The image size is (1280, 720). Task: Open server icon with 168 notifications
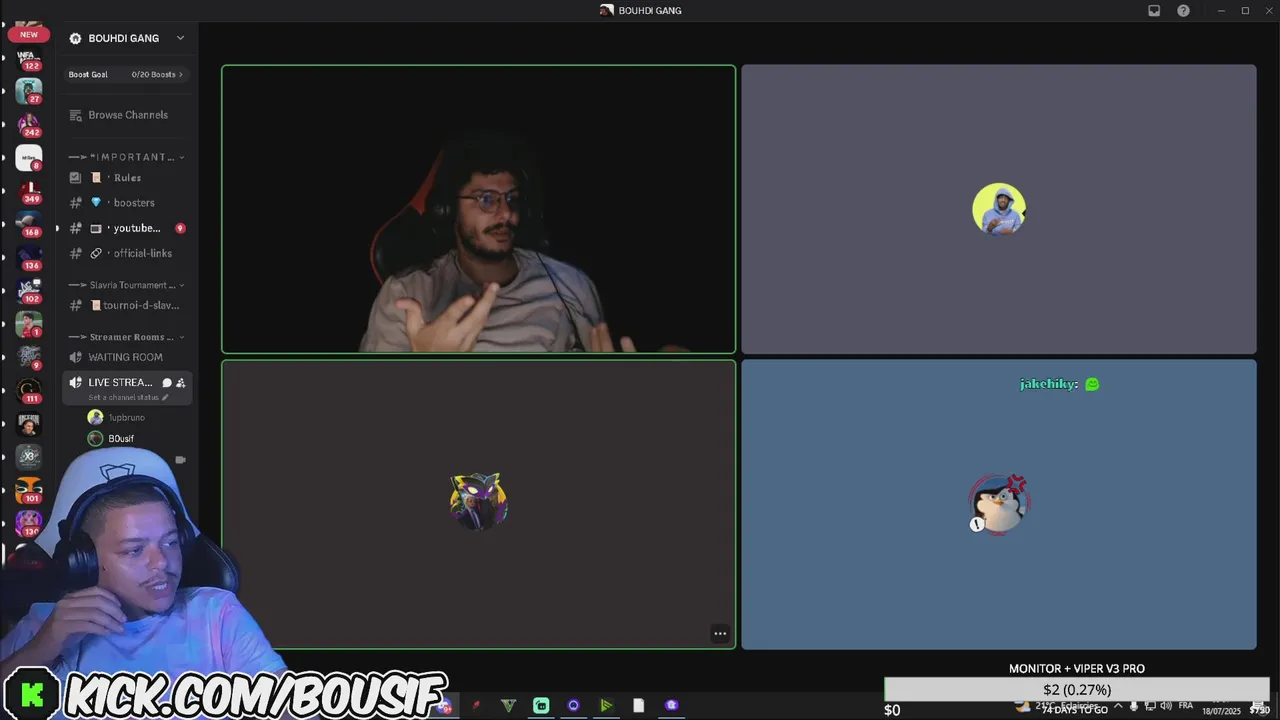tap(28, 224)
